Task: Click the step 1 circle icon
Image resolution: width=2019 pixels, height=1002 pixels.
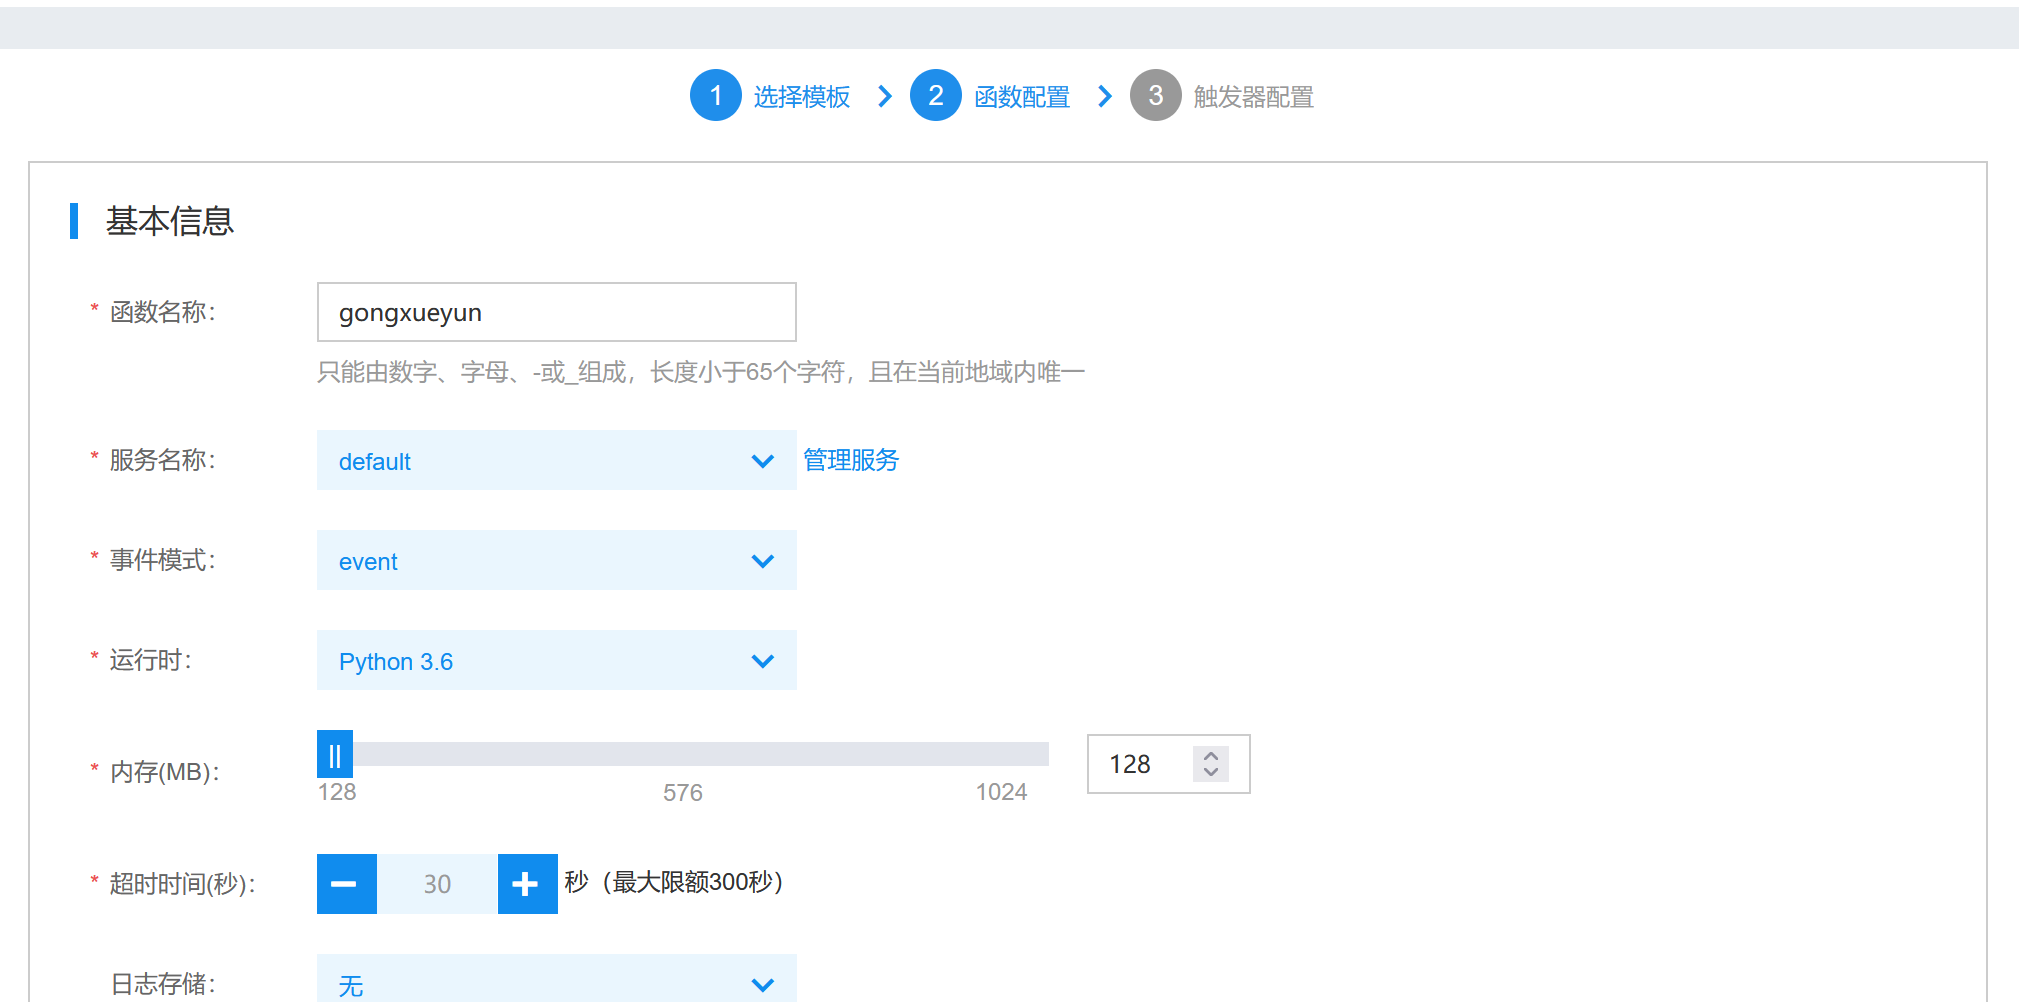Action: (715, 95)
